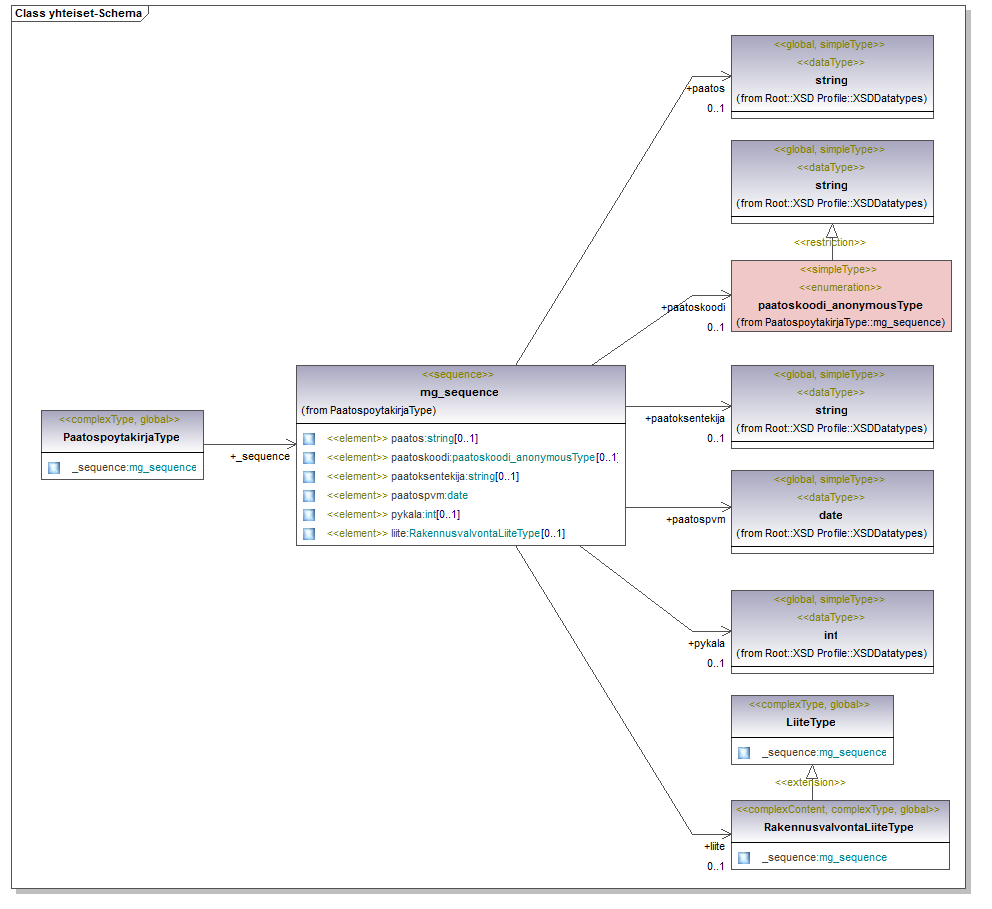Select the +_sequence association label

click(259, 457)
